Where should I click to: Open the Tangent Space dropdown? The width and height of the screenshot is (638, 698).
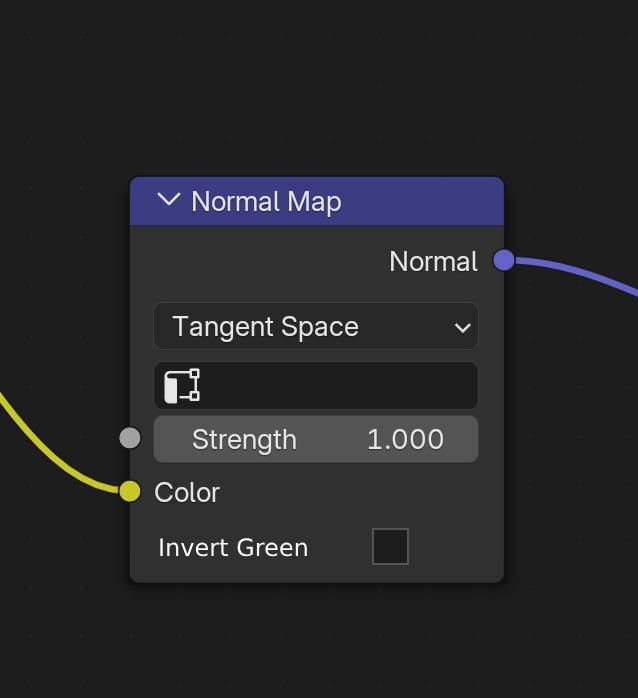[316, 326]
